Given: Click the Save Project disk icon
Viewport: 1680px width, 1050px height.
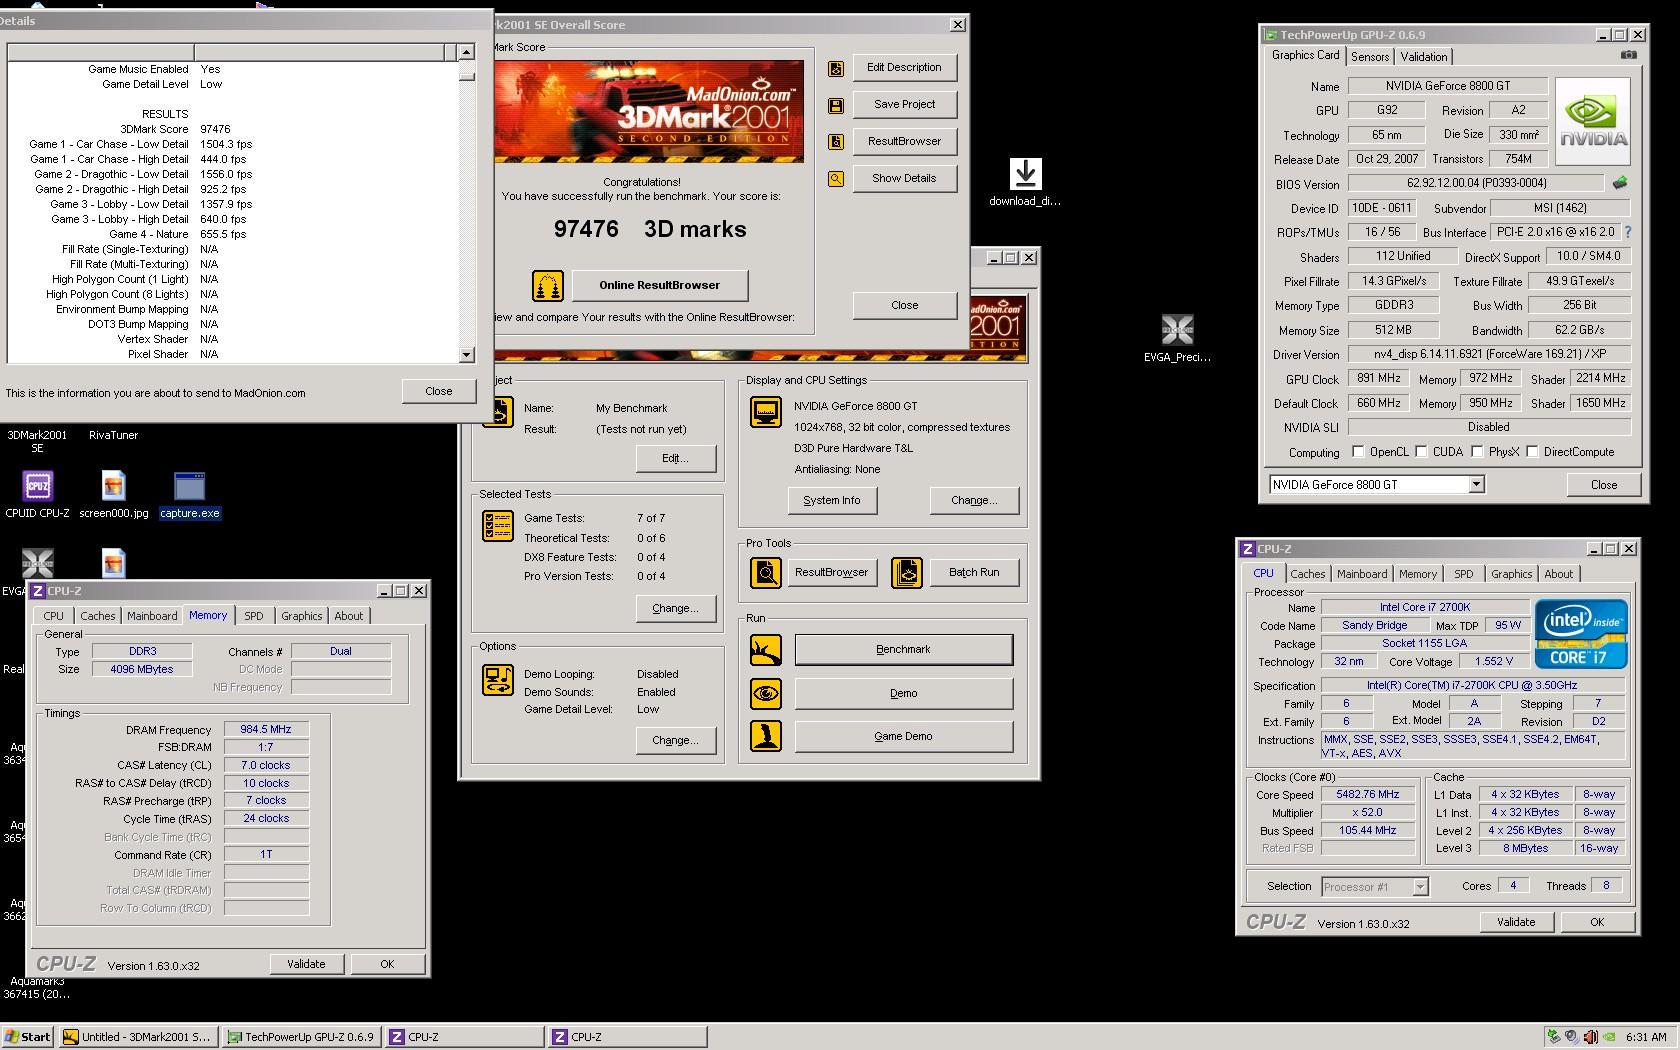Looking at the screenshot, I should pos(836,105).
